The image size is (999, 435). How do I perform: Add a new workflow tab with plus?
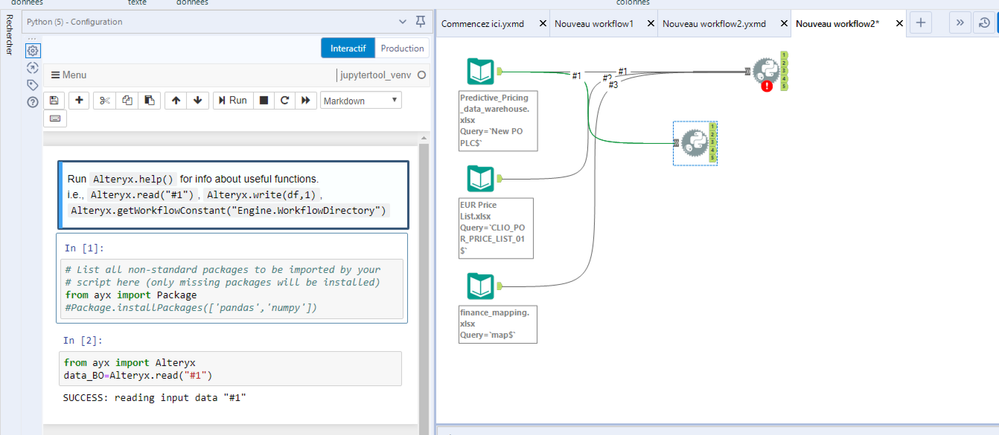pyautogui.click(x=920, y=23)
